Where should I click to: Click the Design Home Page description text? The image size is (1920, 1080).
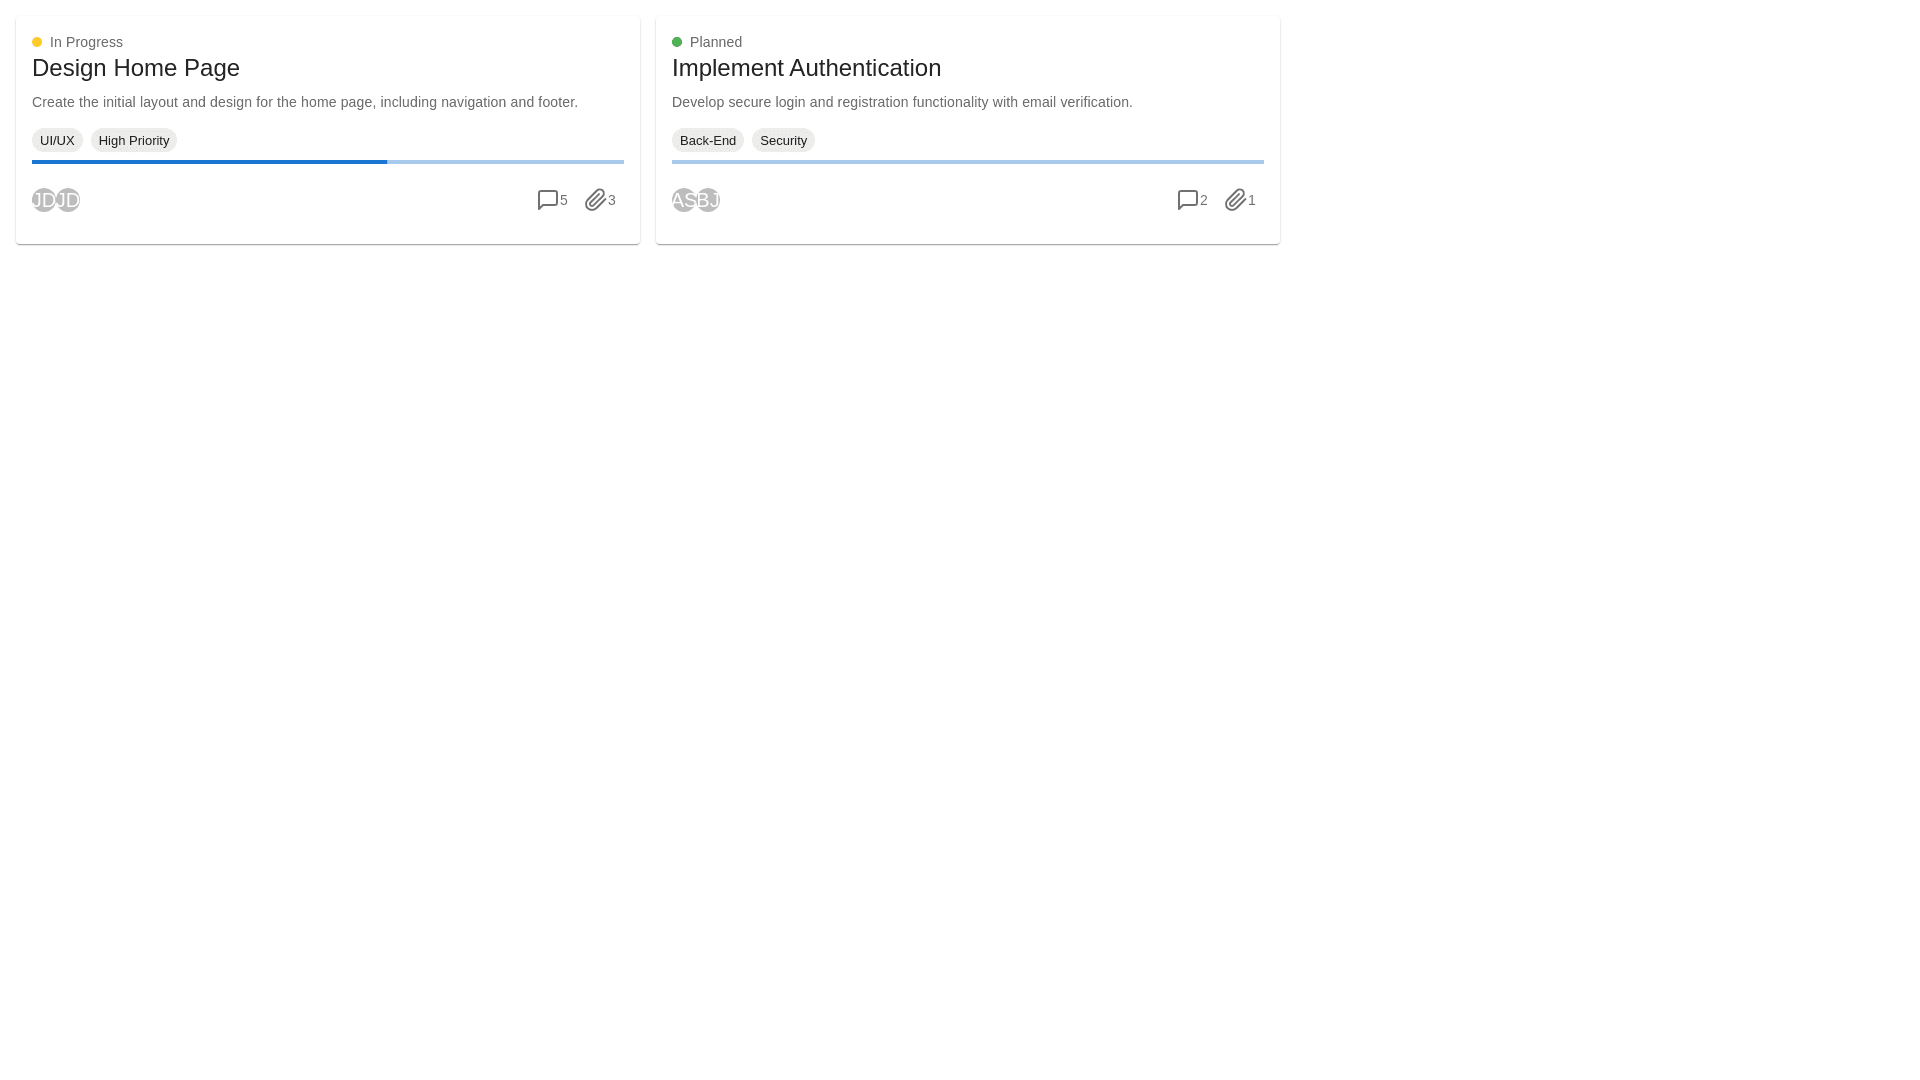pyautogui.click(x=305, y=102)
